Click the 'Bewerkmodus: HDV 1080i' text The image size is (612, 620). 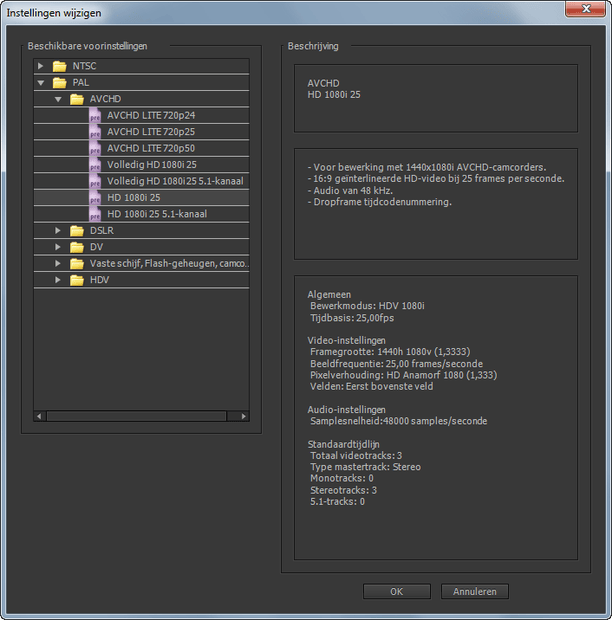pos(367,306)
